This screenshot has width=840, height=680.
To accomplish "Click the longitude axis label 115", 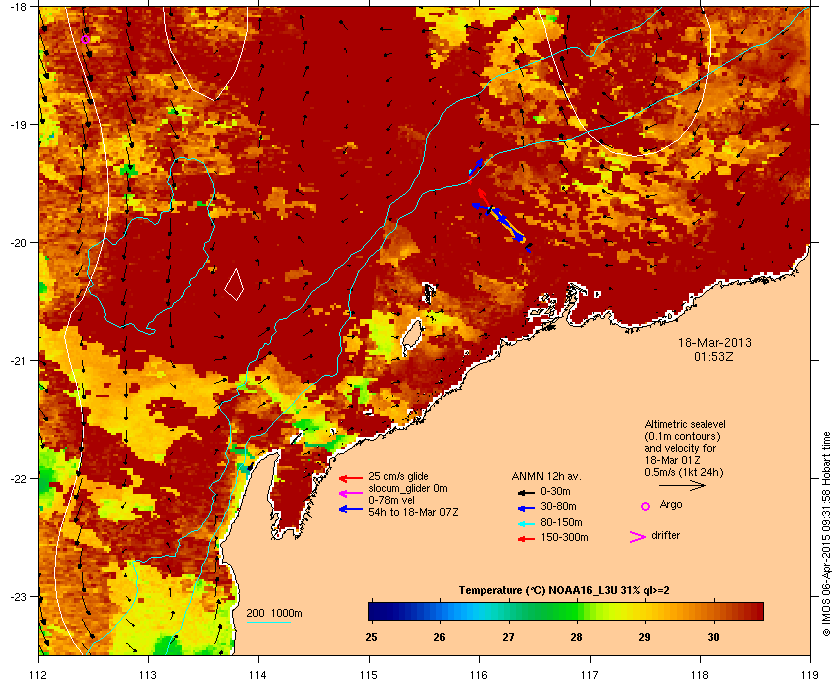I will click(369, 675).
